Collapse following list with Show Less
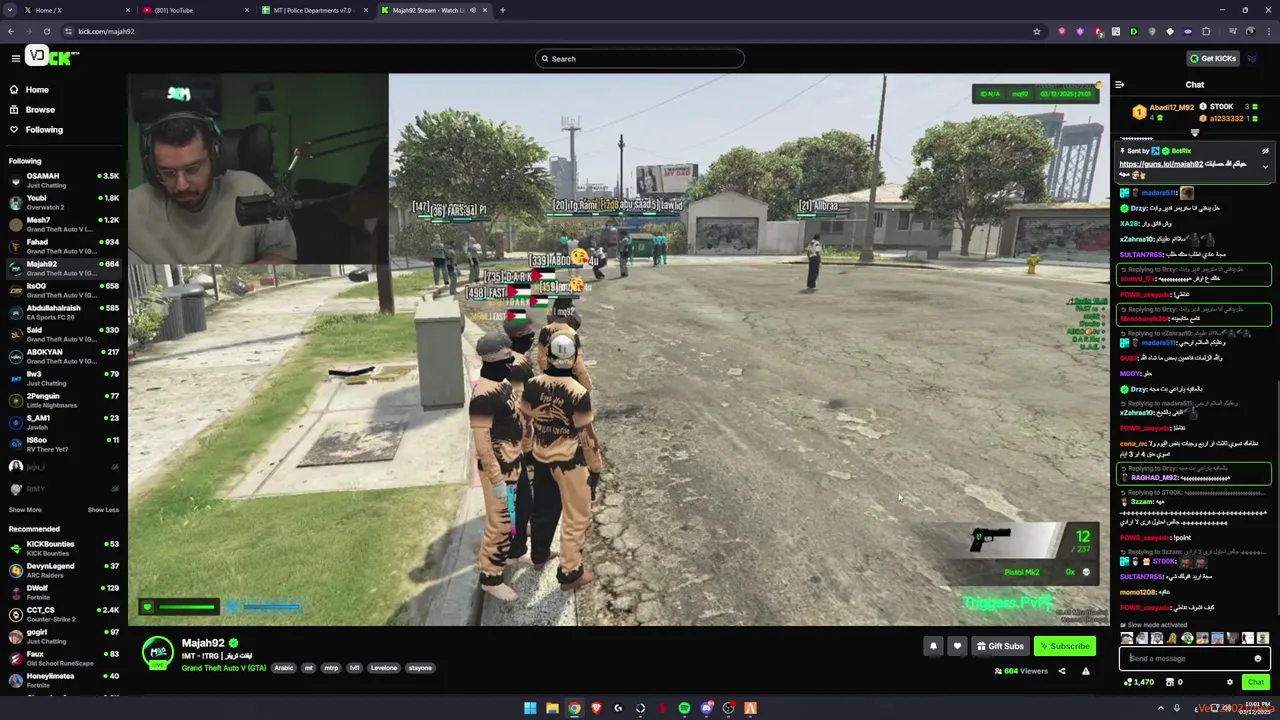The width and height of the screenshot is (1280, 720). pyautogui.click(x=103, y=510)
